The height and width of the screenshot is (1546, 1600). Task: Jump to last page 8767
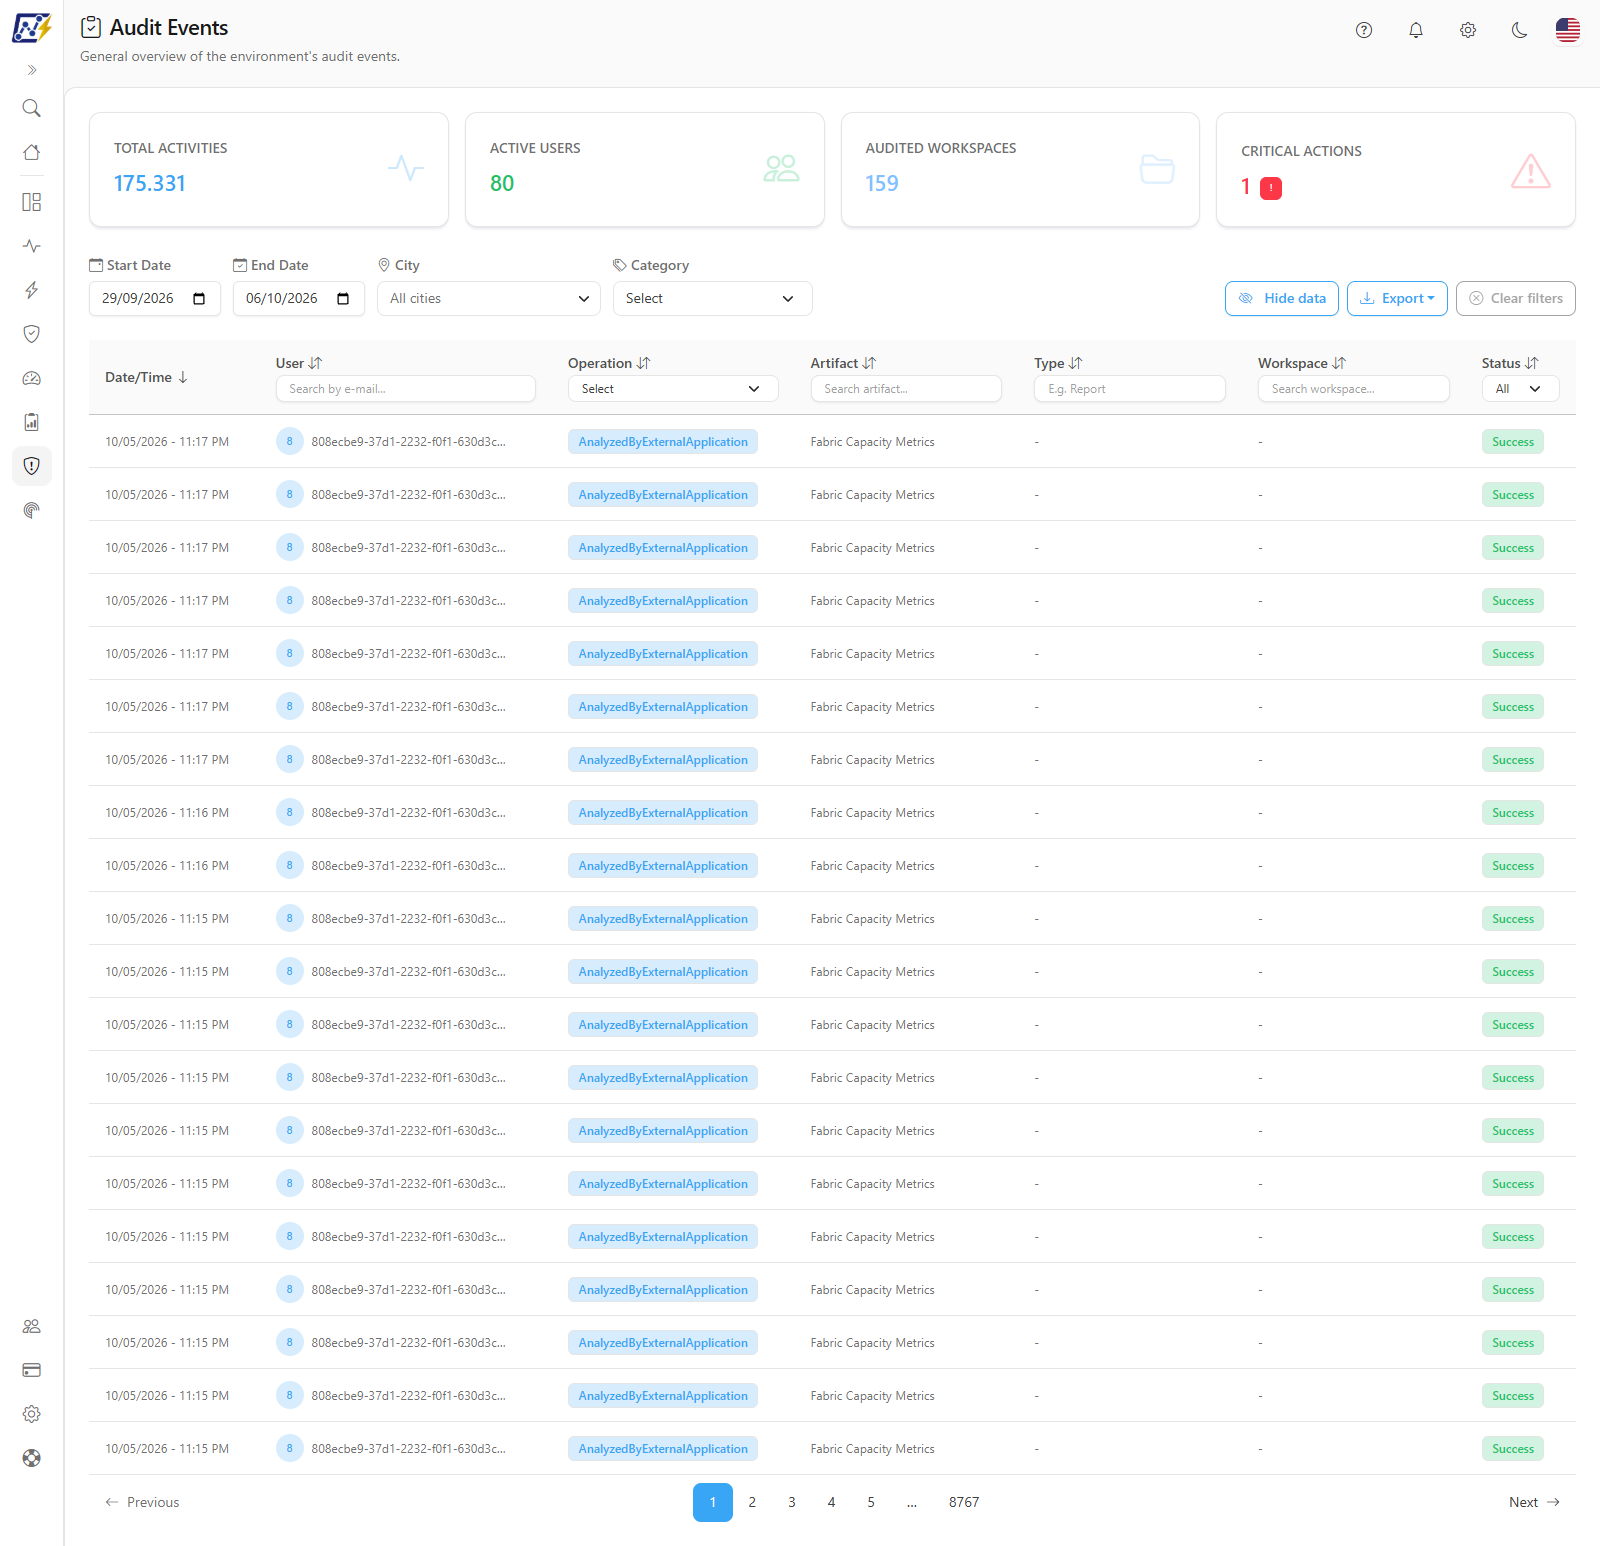[x=964, y=1502]
